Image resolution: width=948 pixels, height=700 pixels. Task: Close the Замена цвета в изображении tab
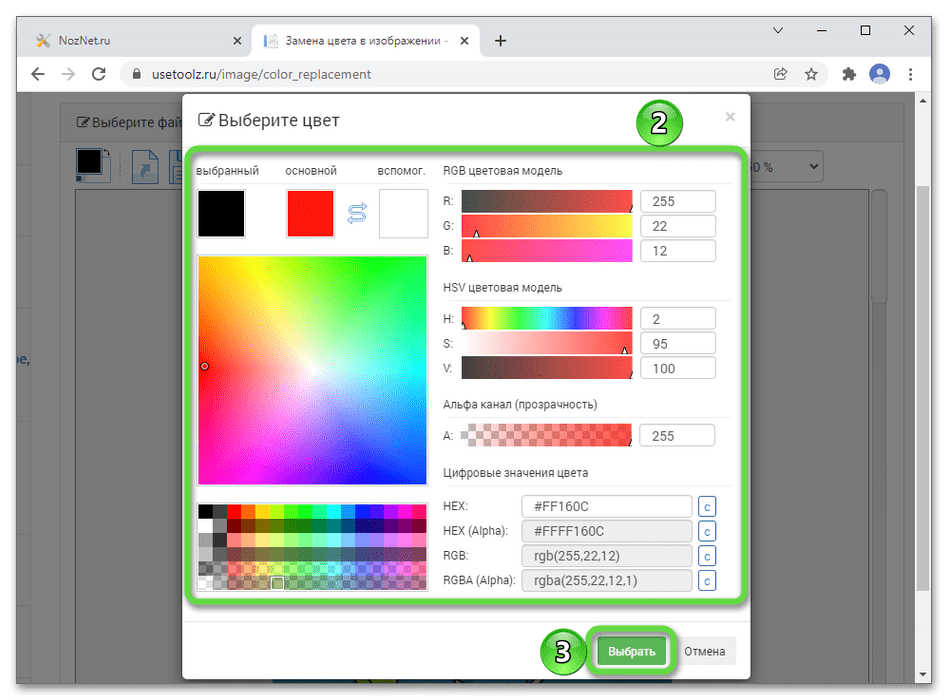click(464, 41)
